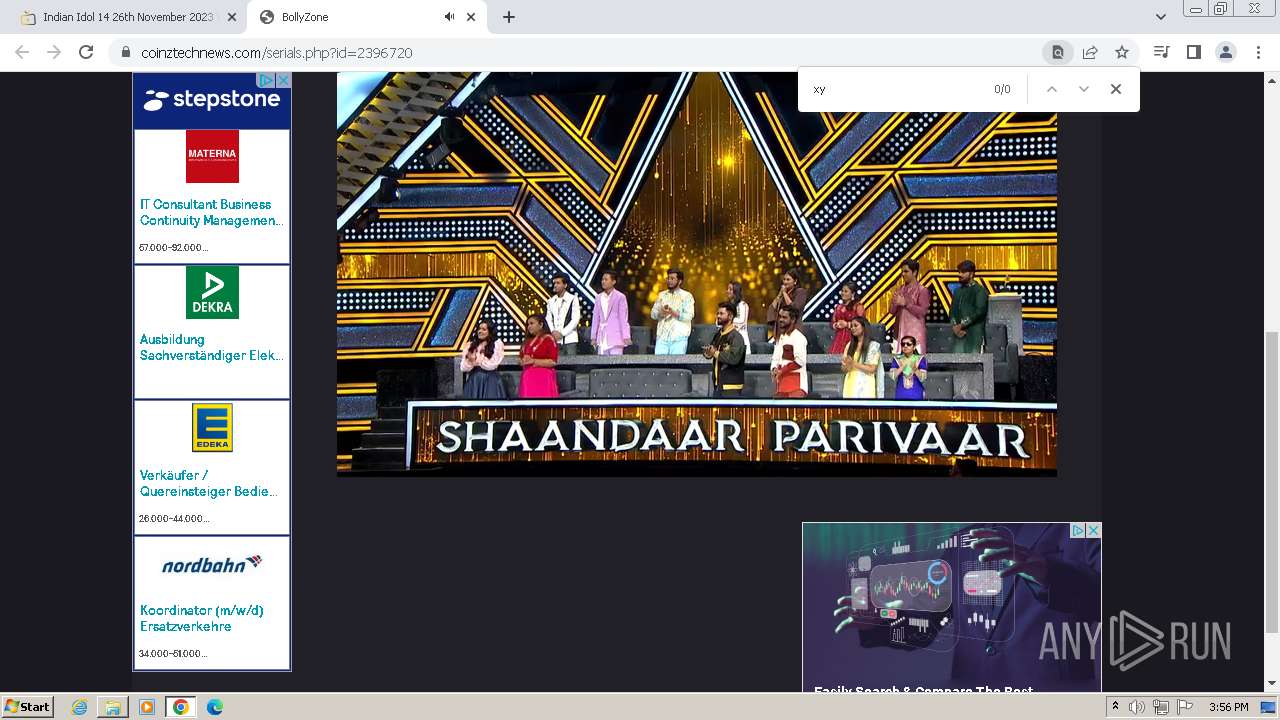1280x720 pixels.
Task: Open the Chrome profile menu
Action: point(1225,53)
